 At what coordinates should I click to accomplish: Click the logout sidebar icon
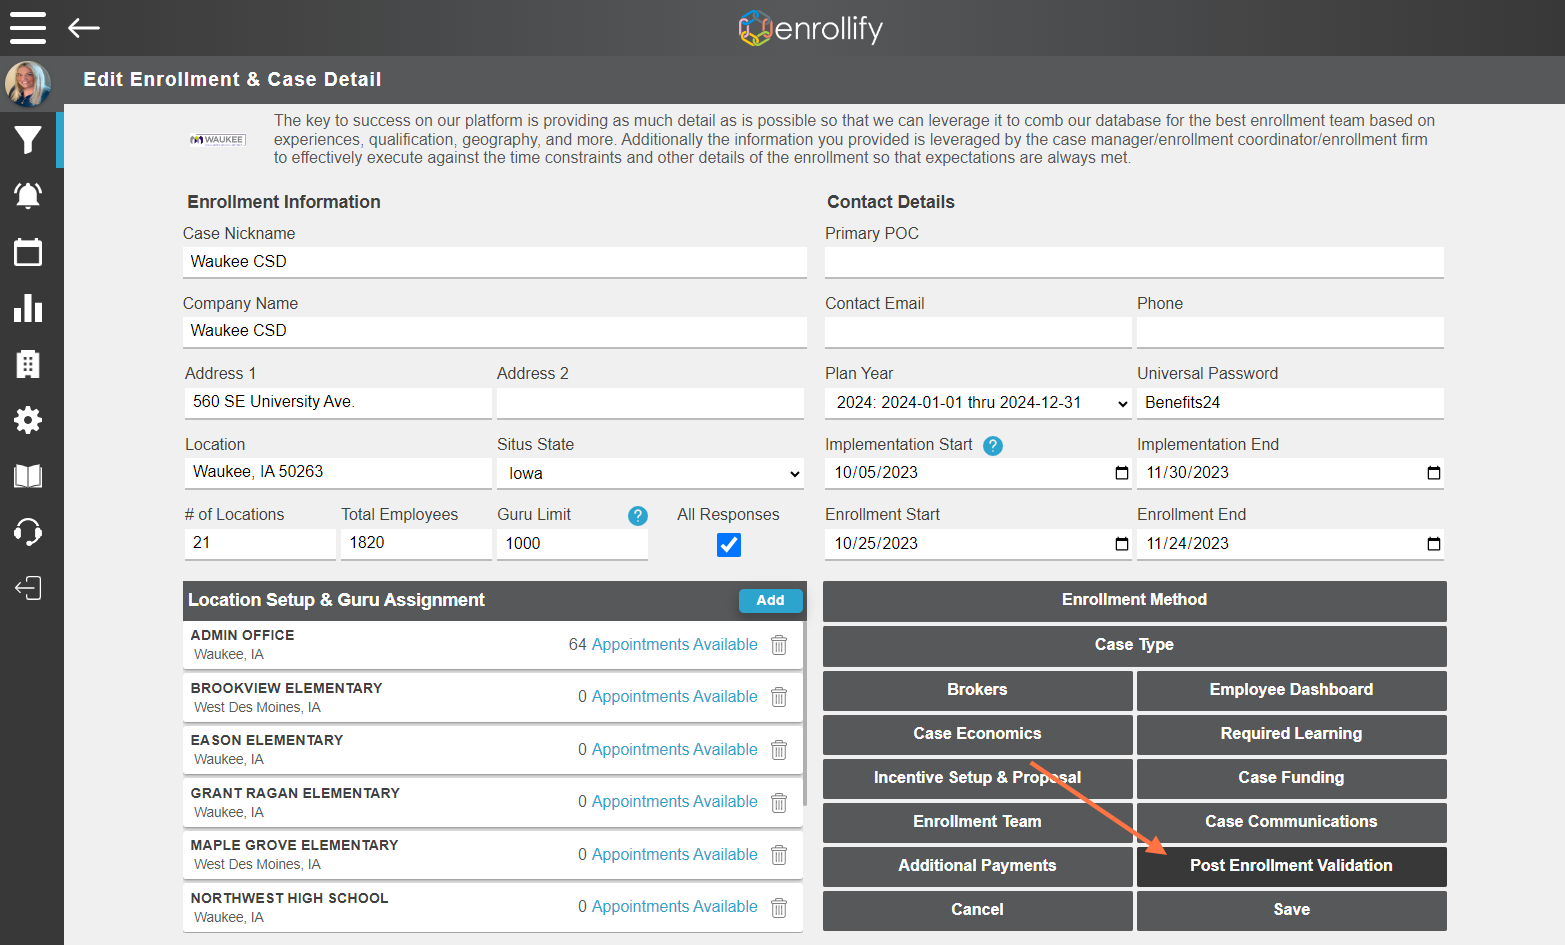[x=28, y=588]
